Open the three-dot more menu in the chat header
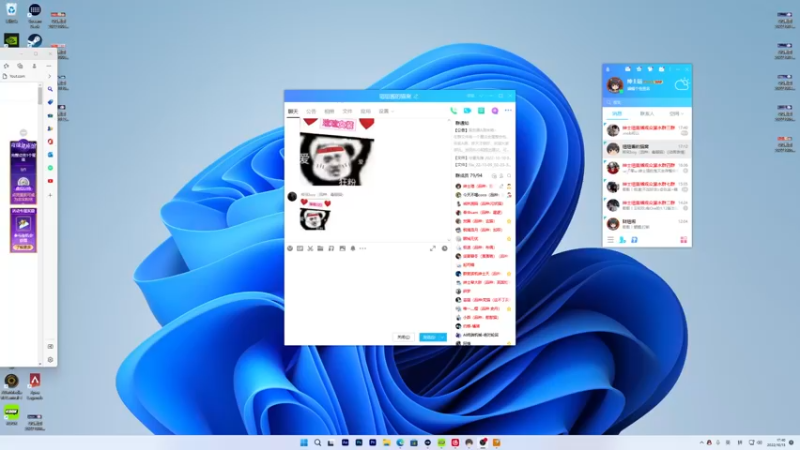Image resolution: width=800 pixels, height=450 pixels. (x=508, y=110)
